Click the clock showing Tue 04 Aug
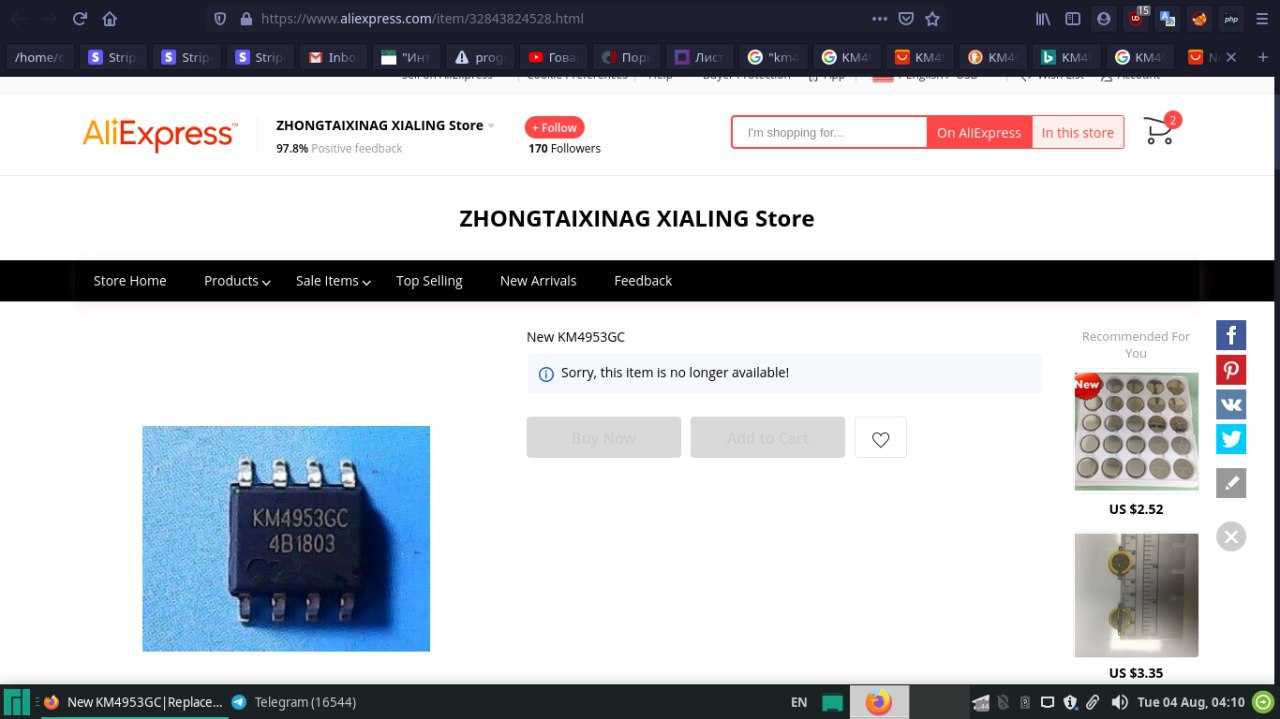Viewport: 1280px width, 719px height. click(1191, 702)
